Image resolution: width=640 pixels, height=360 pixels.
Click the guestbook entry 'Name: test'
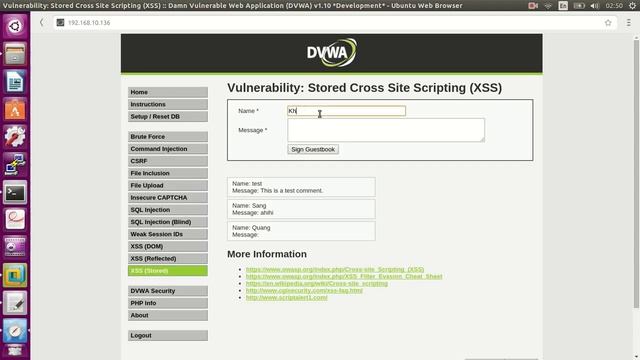301,187
